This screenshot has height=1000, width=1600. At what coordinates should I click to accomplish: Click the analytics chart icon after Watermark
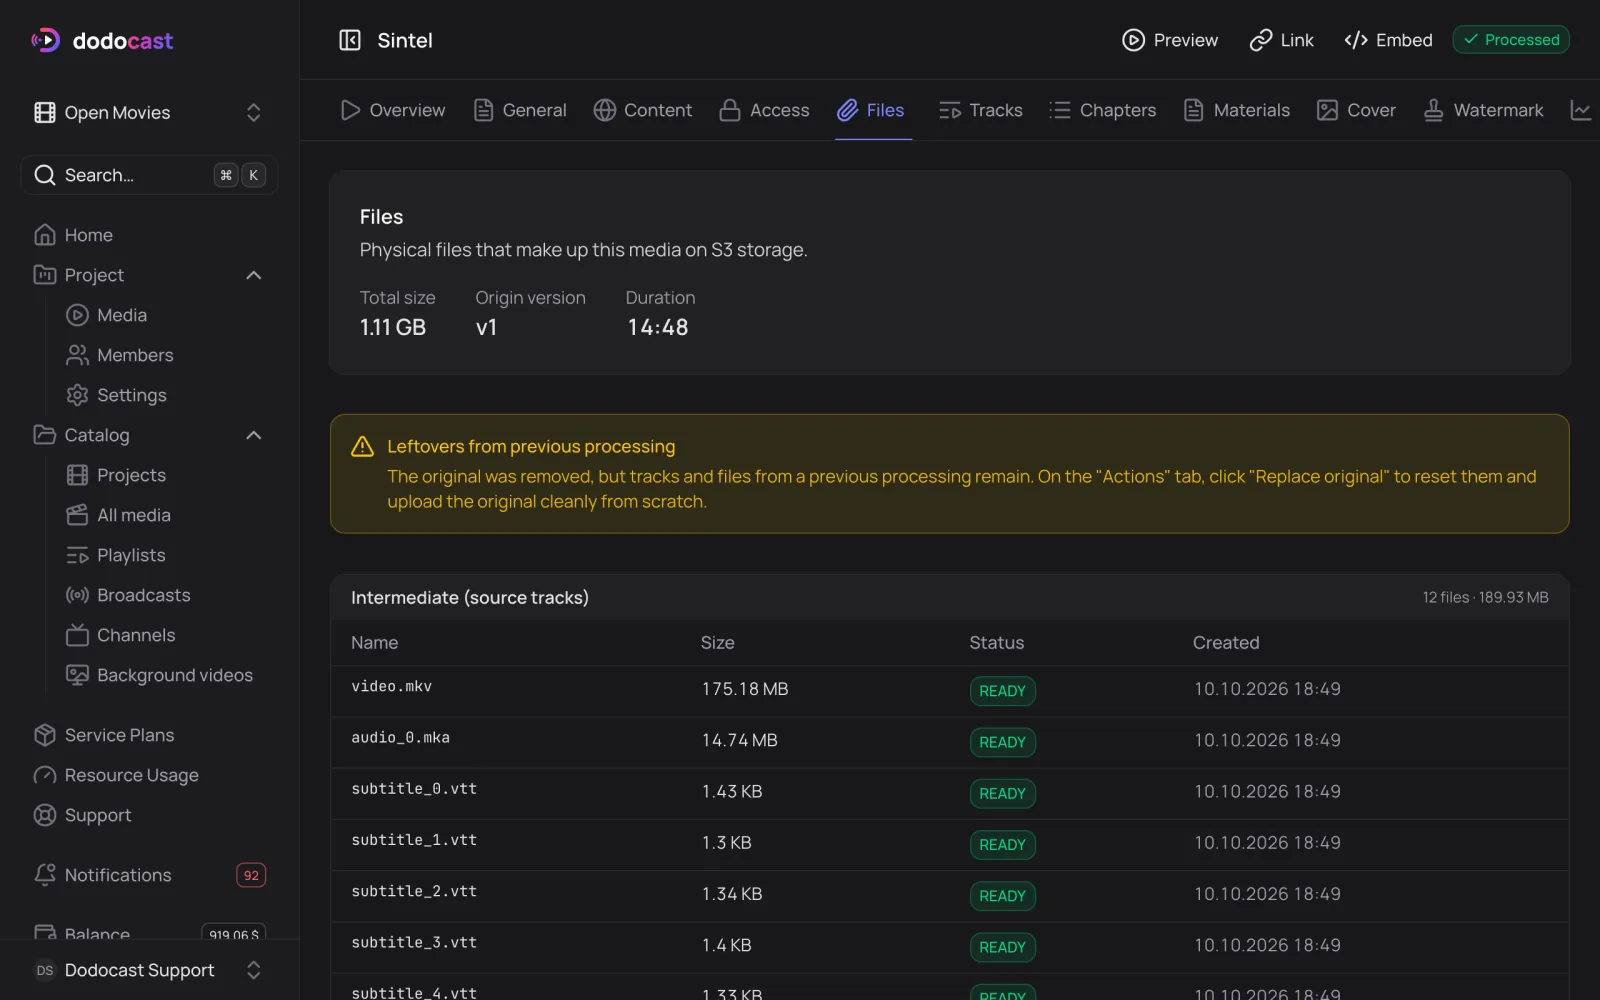point(1581,110)
